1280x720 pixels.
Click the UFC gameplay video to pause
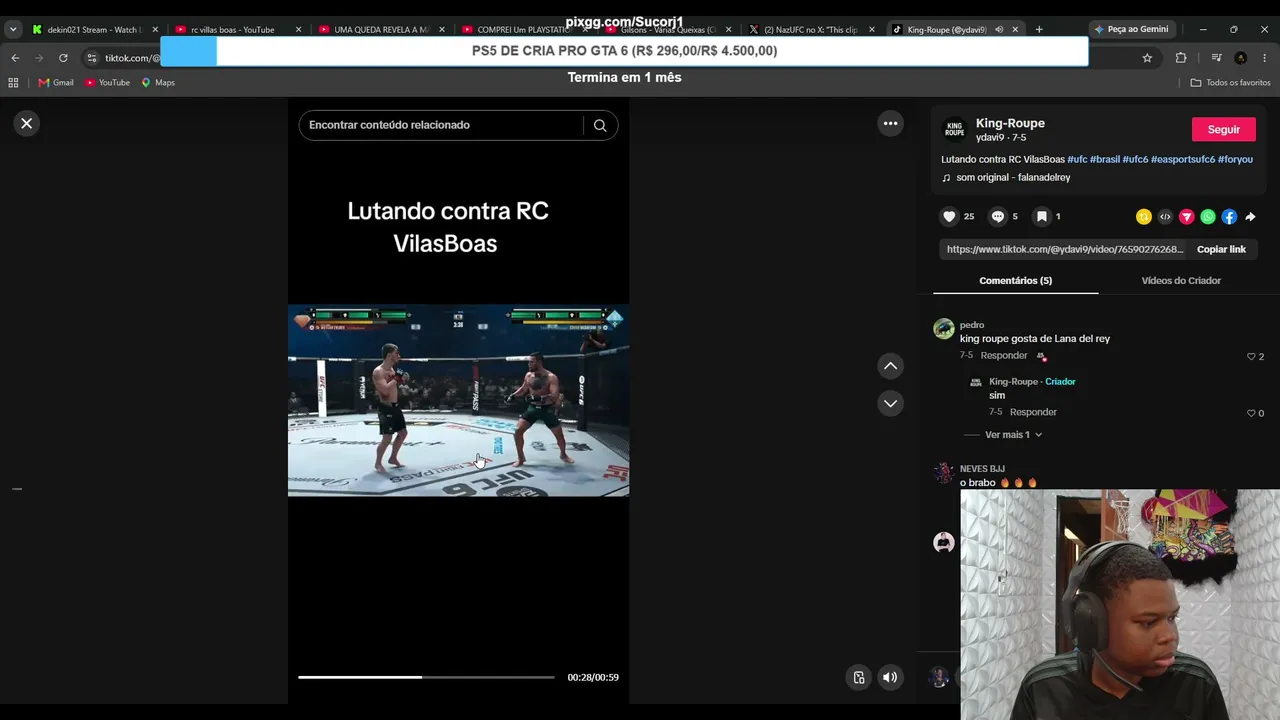point(459,400)
